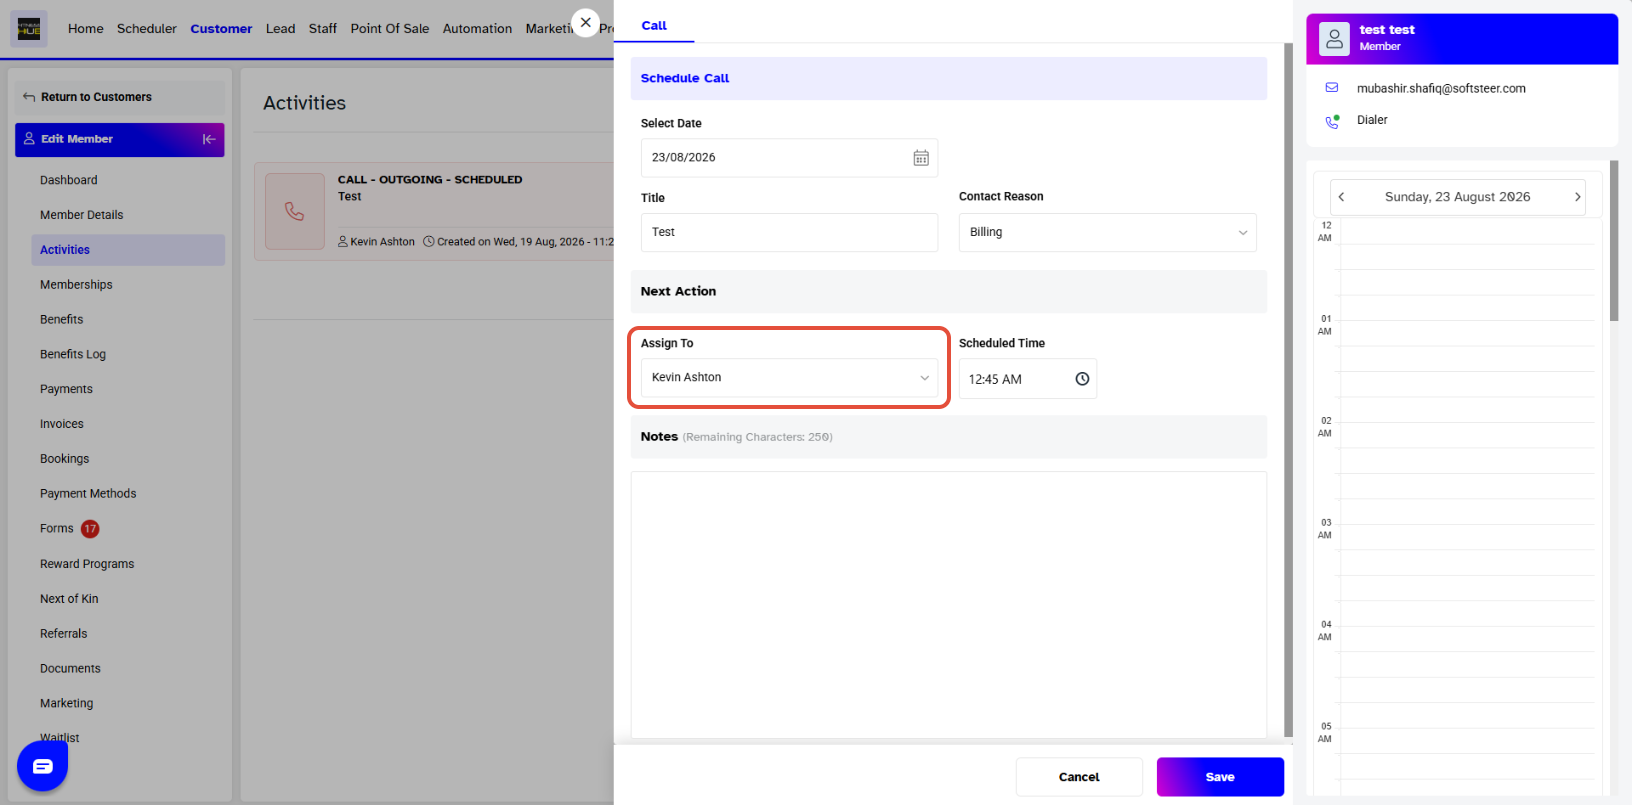Click the Schedule Call section heading
This screenshot has width=1632, height=805.
pyautogui.click(x=685, y=78)
